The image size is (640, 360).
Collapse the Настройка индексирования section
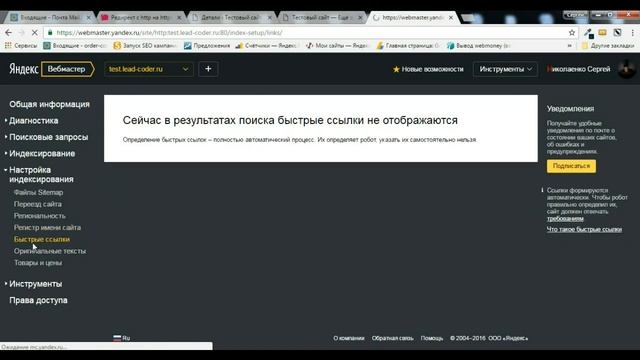(x=41, y=174)
